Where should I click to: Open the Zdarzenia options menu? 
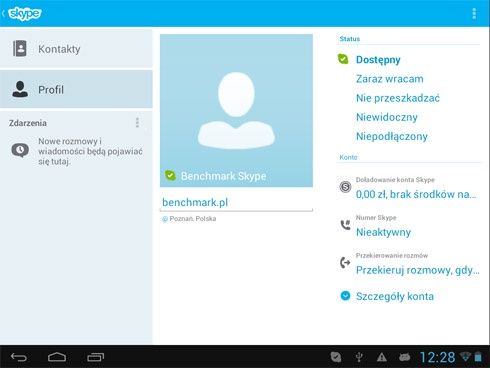click(x=137, y=123)
